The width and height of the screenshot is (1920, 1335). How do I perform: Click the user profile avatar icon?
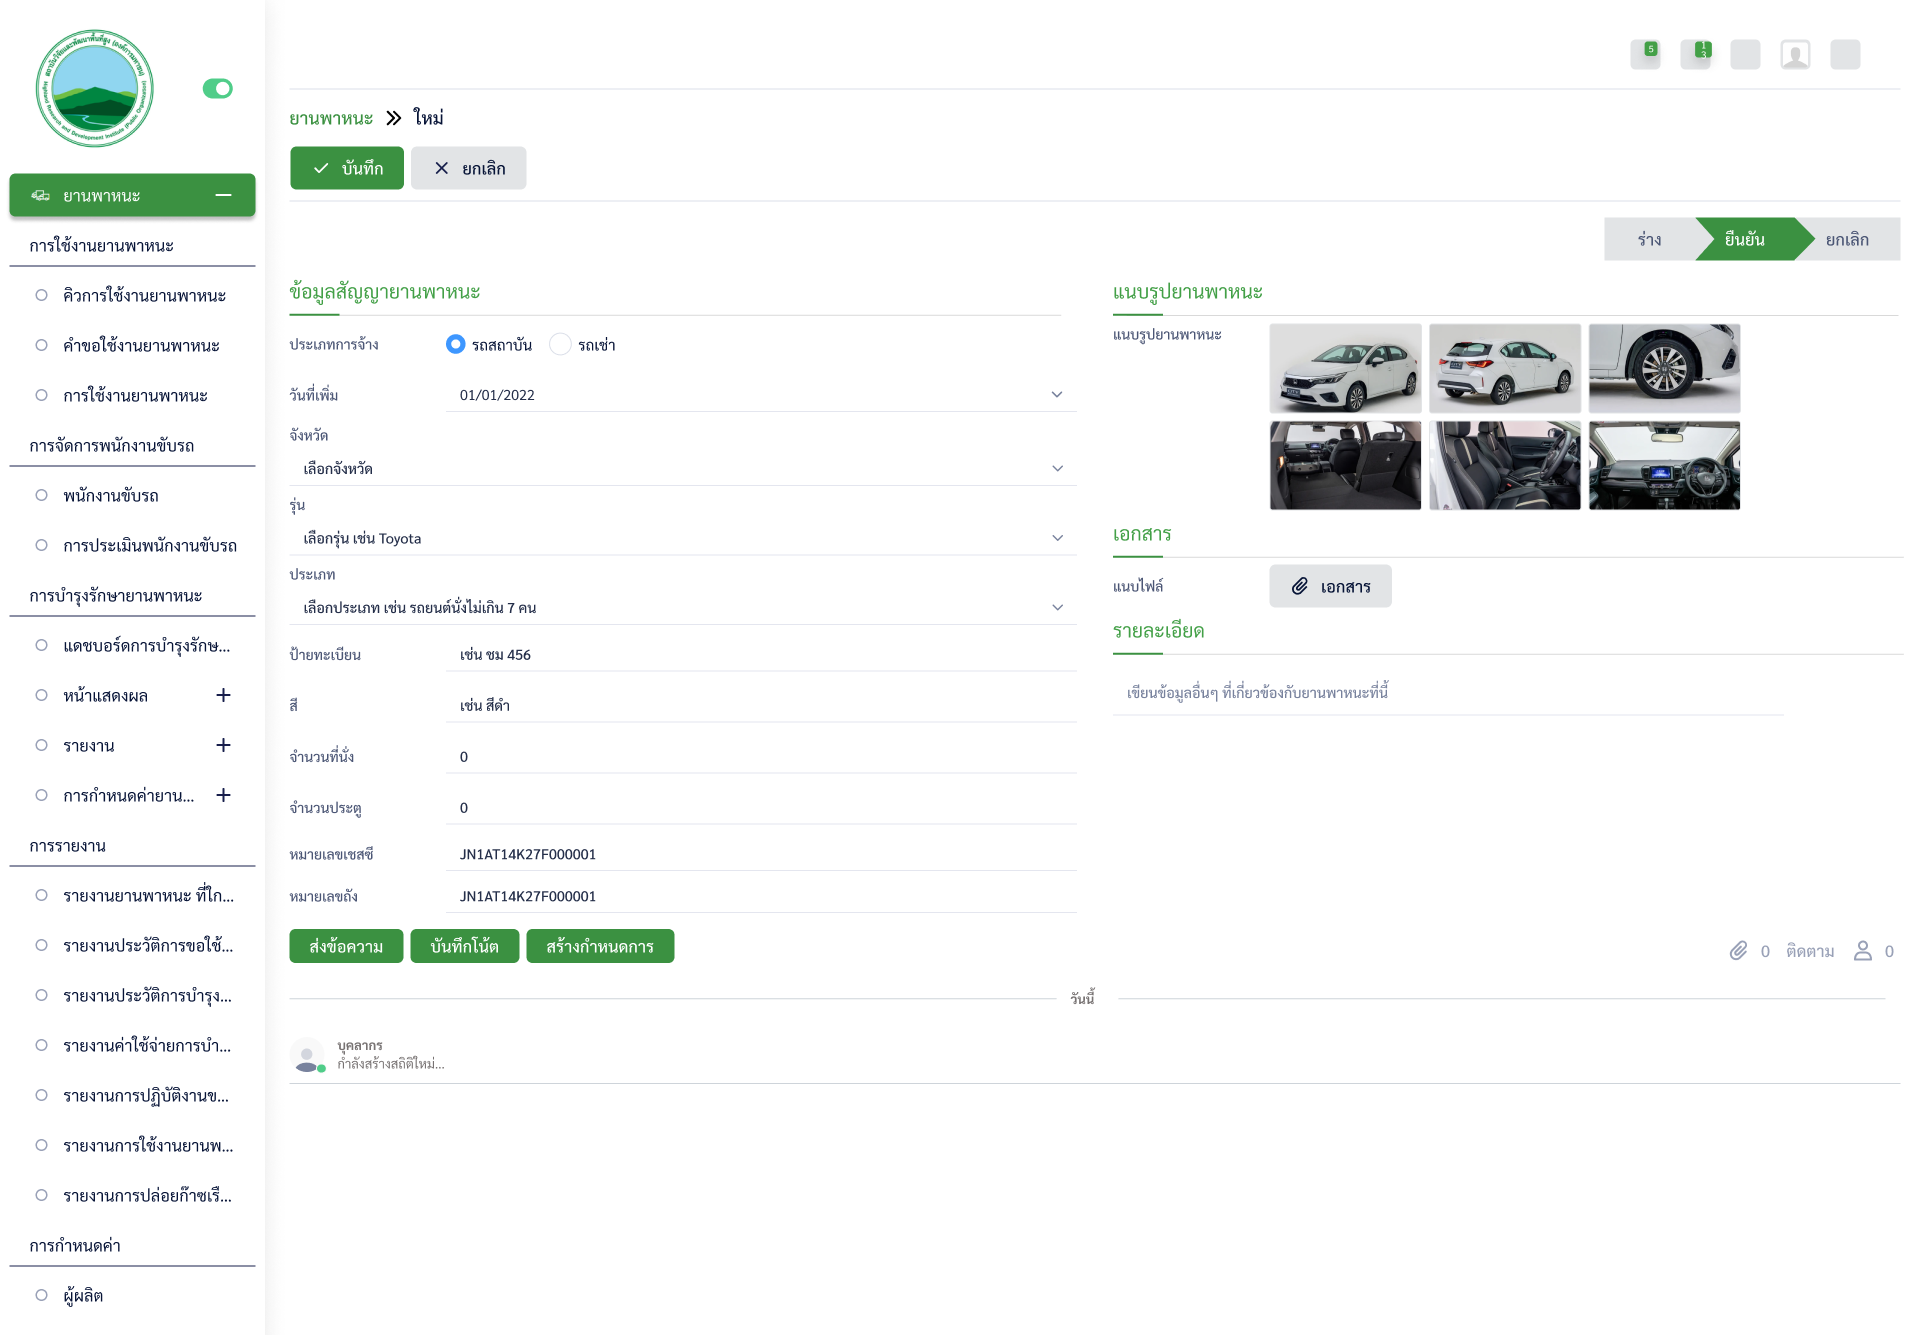(x=1795, y=55)
